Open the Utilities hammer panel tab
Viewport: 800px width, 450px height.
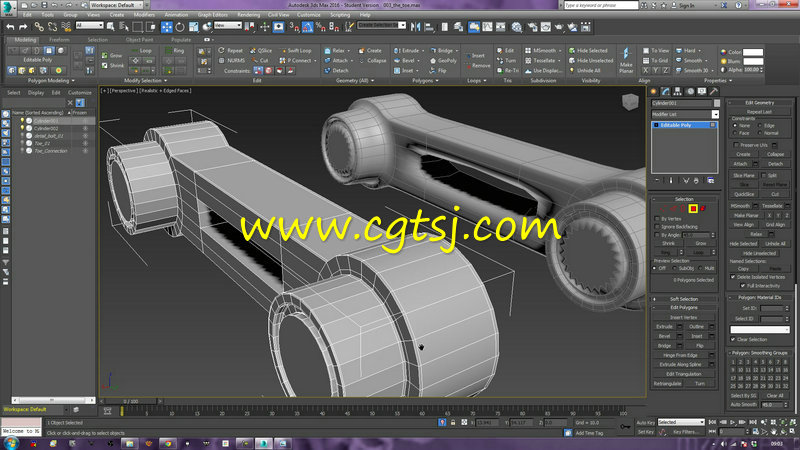[714, 91]
